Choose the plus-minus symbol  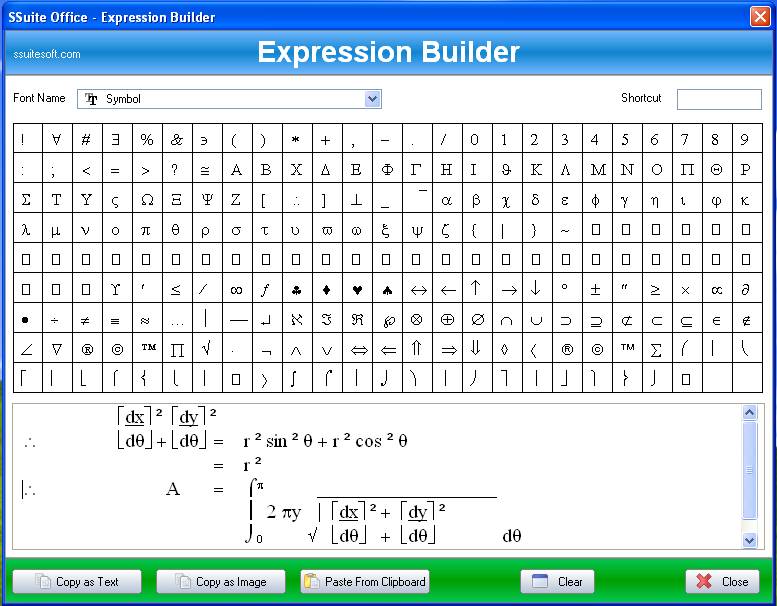[595, 290]
